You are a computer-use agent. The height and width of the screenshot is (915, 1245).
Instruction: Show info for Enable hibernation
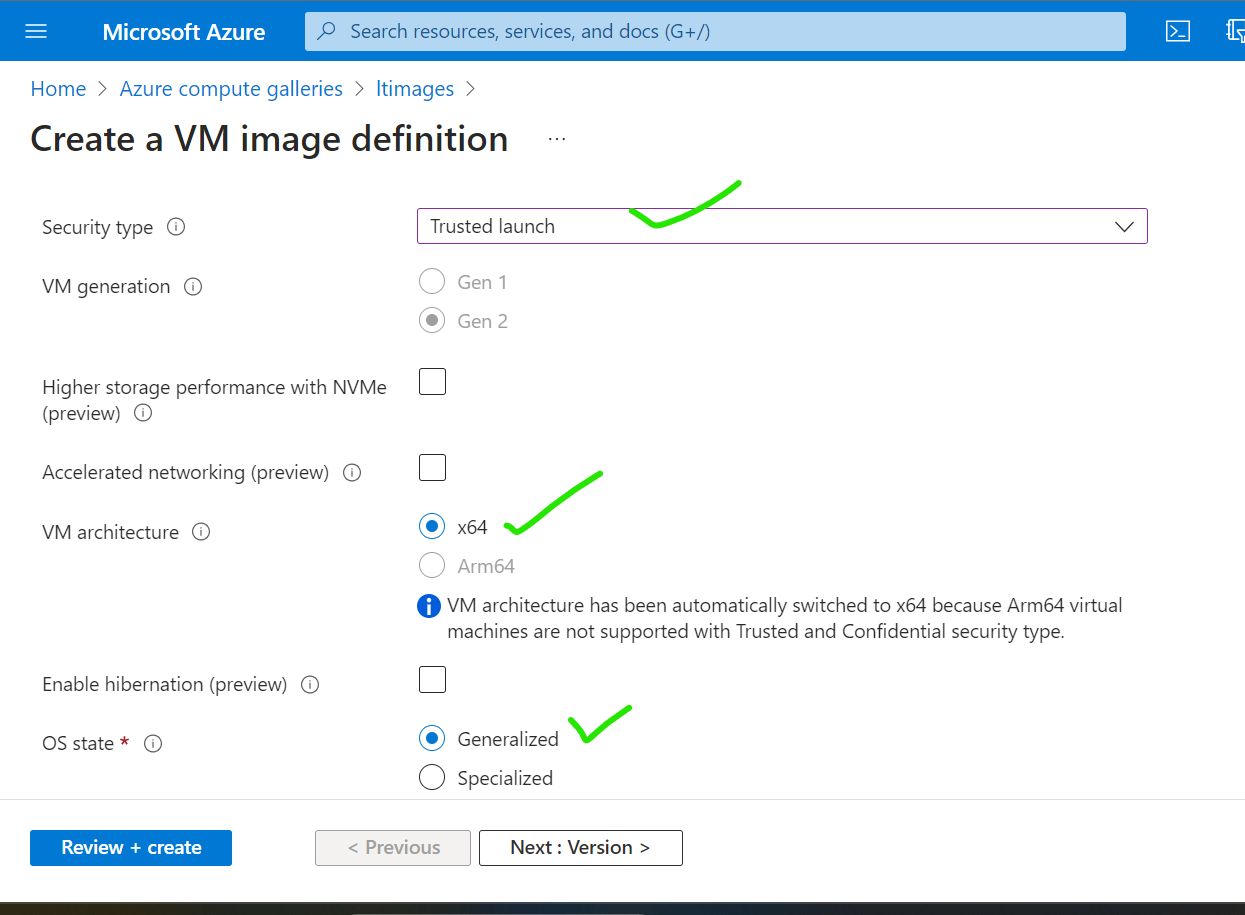point(310,685)
